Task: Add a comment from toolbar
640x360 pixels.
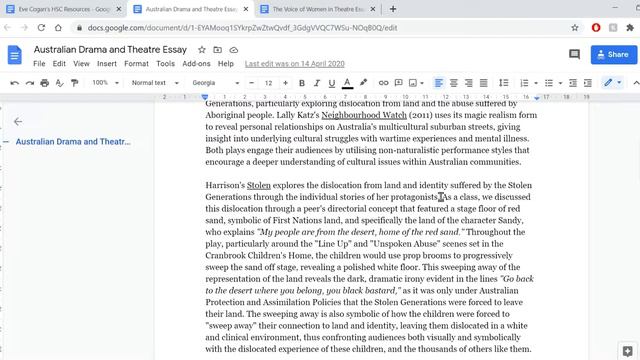Action: [398, 83]
